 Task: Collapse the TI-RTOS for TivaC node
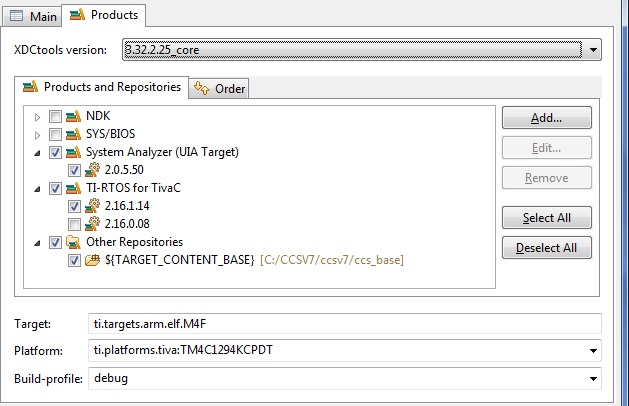coord(37,189)
